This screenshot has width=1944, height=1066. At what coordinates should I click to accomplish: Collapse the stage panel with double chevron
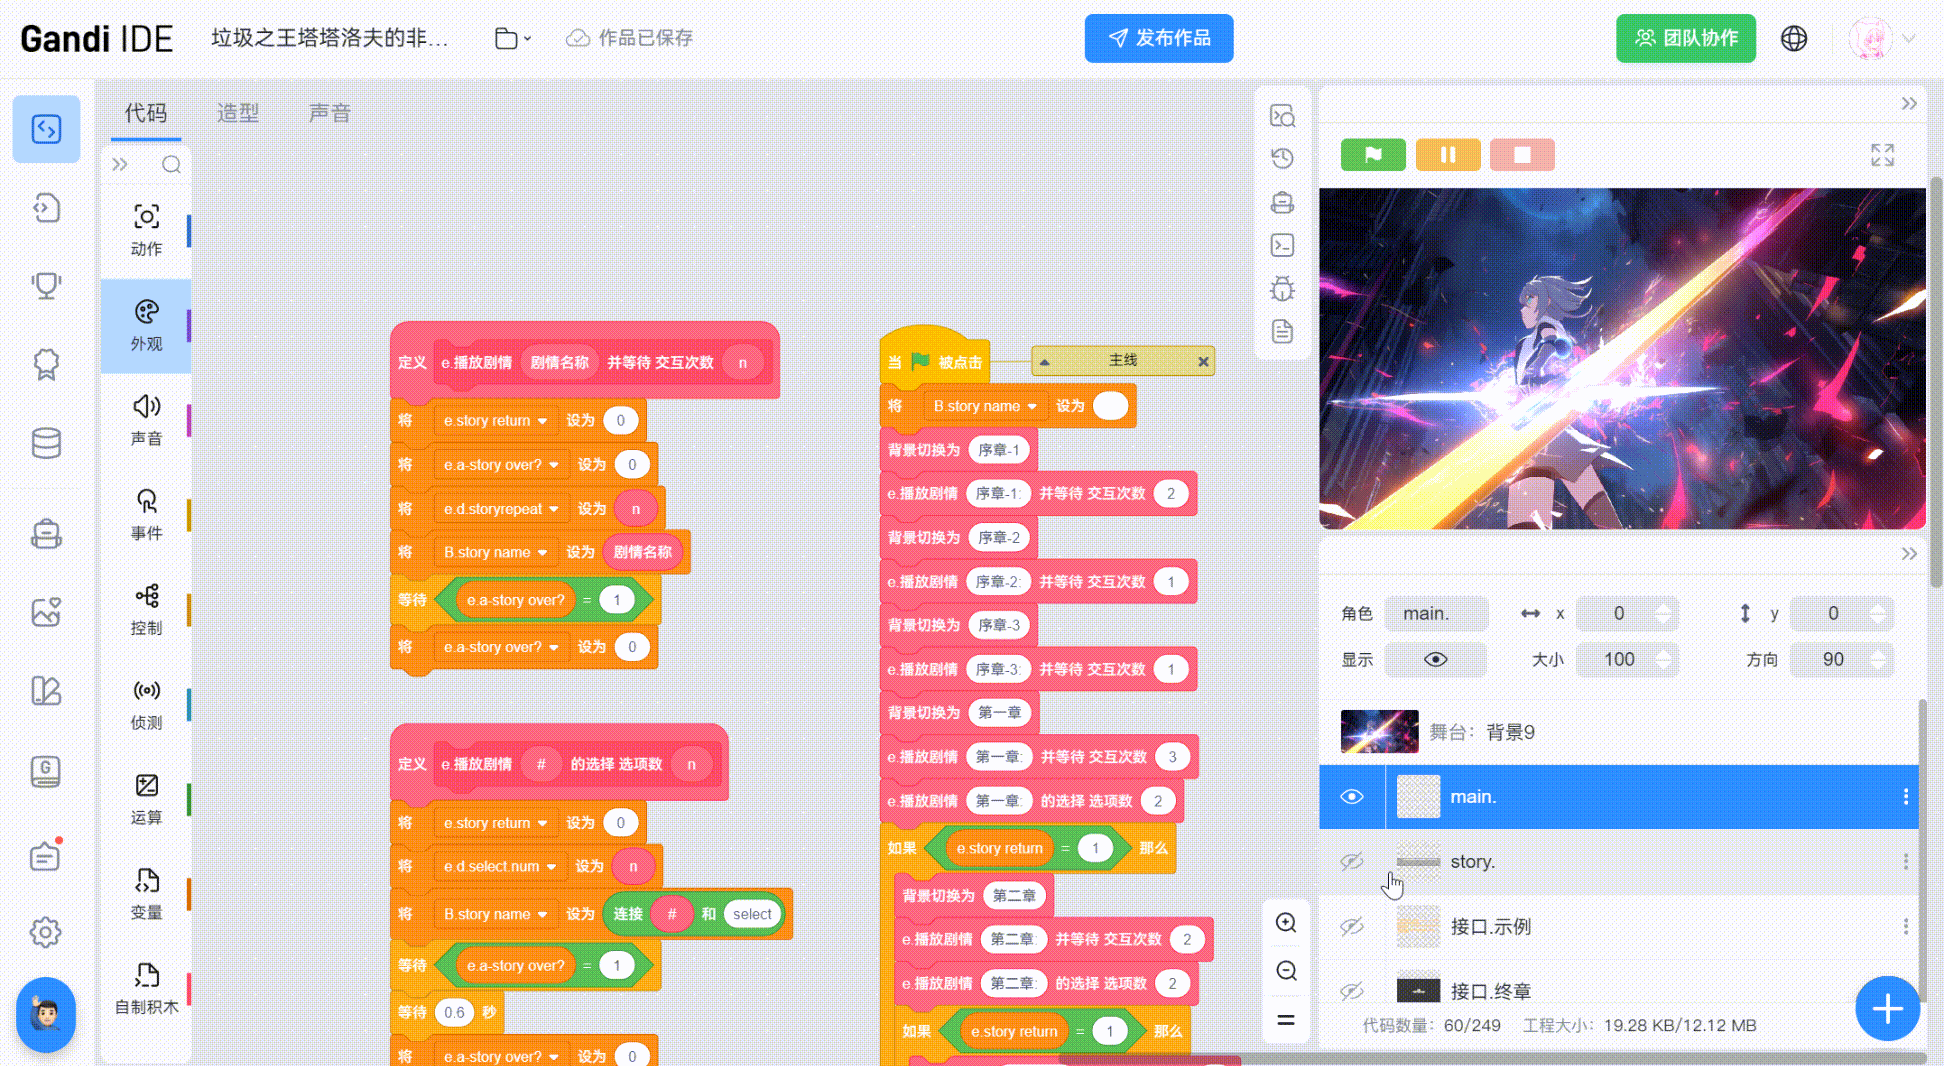click(x=1908, y=103)
